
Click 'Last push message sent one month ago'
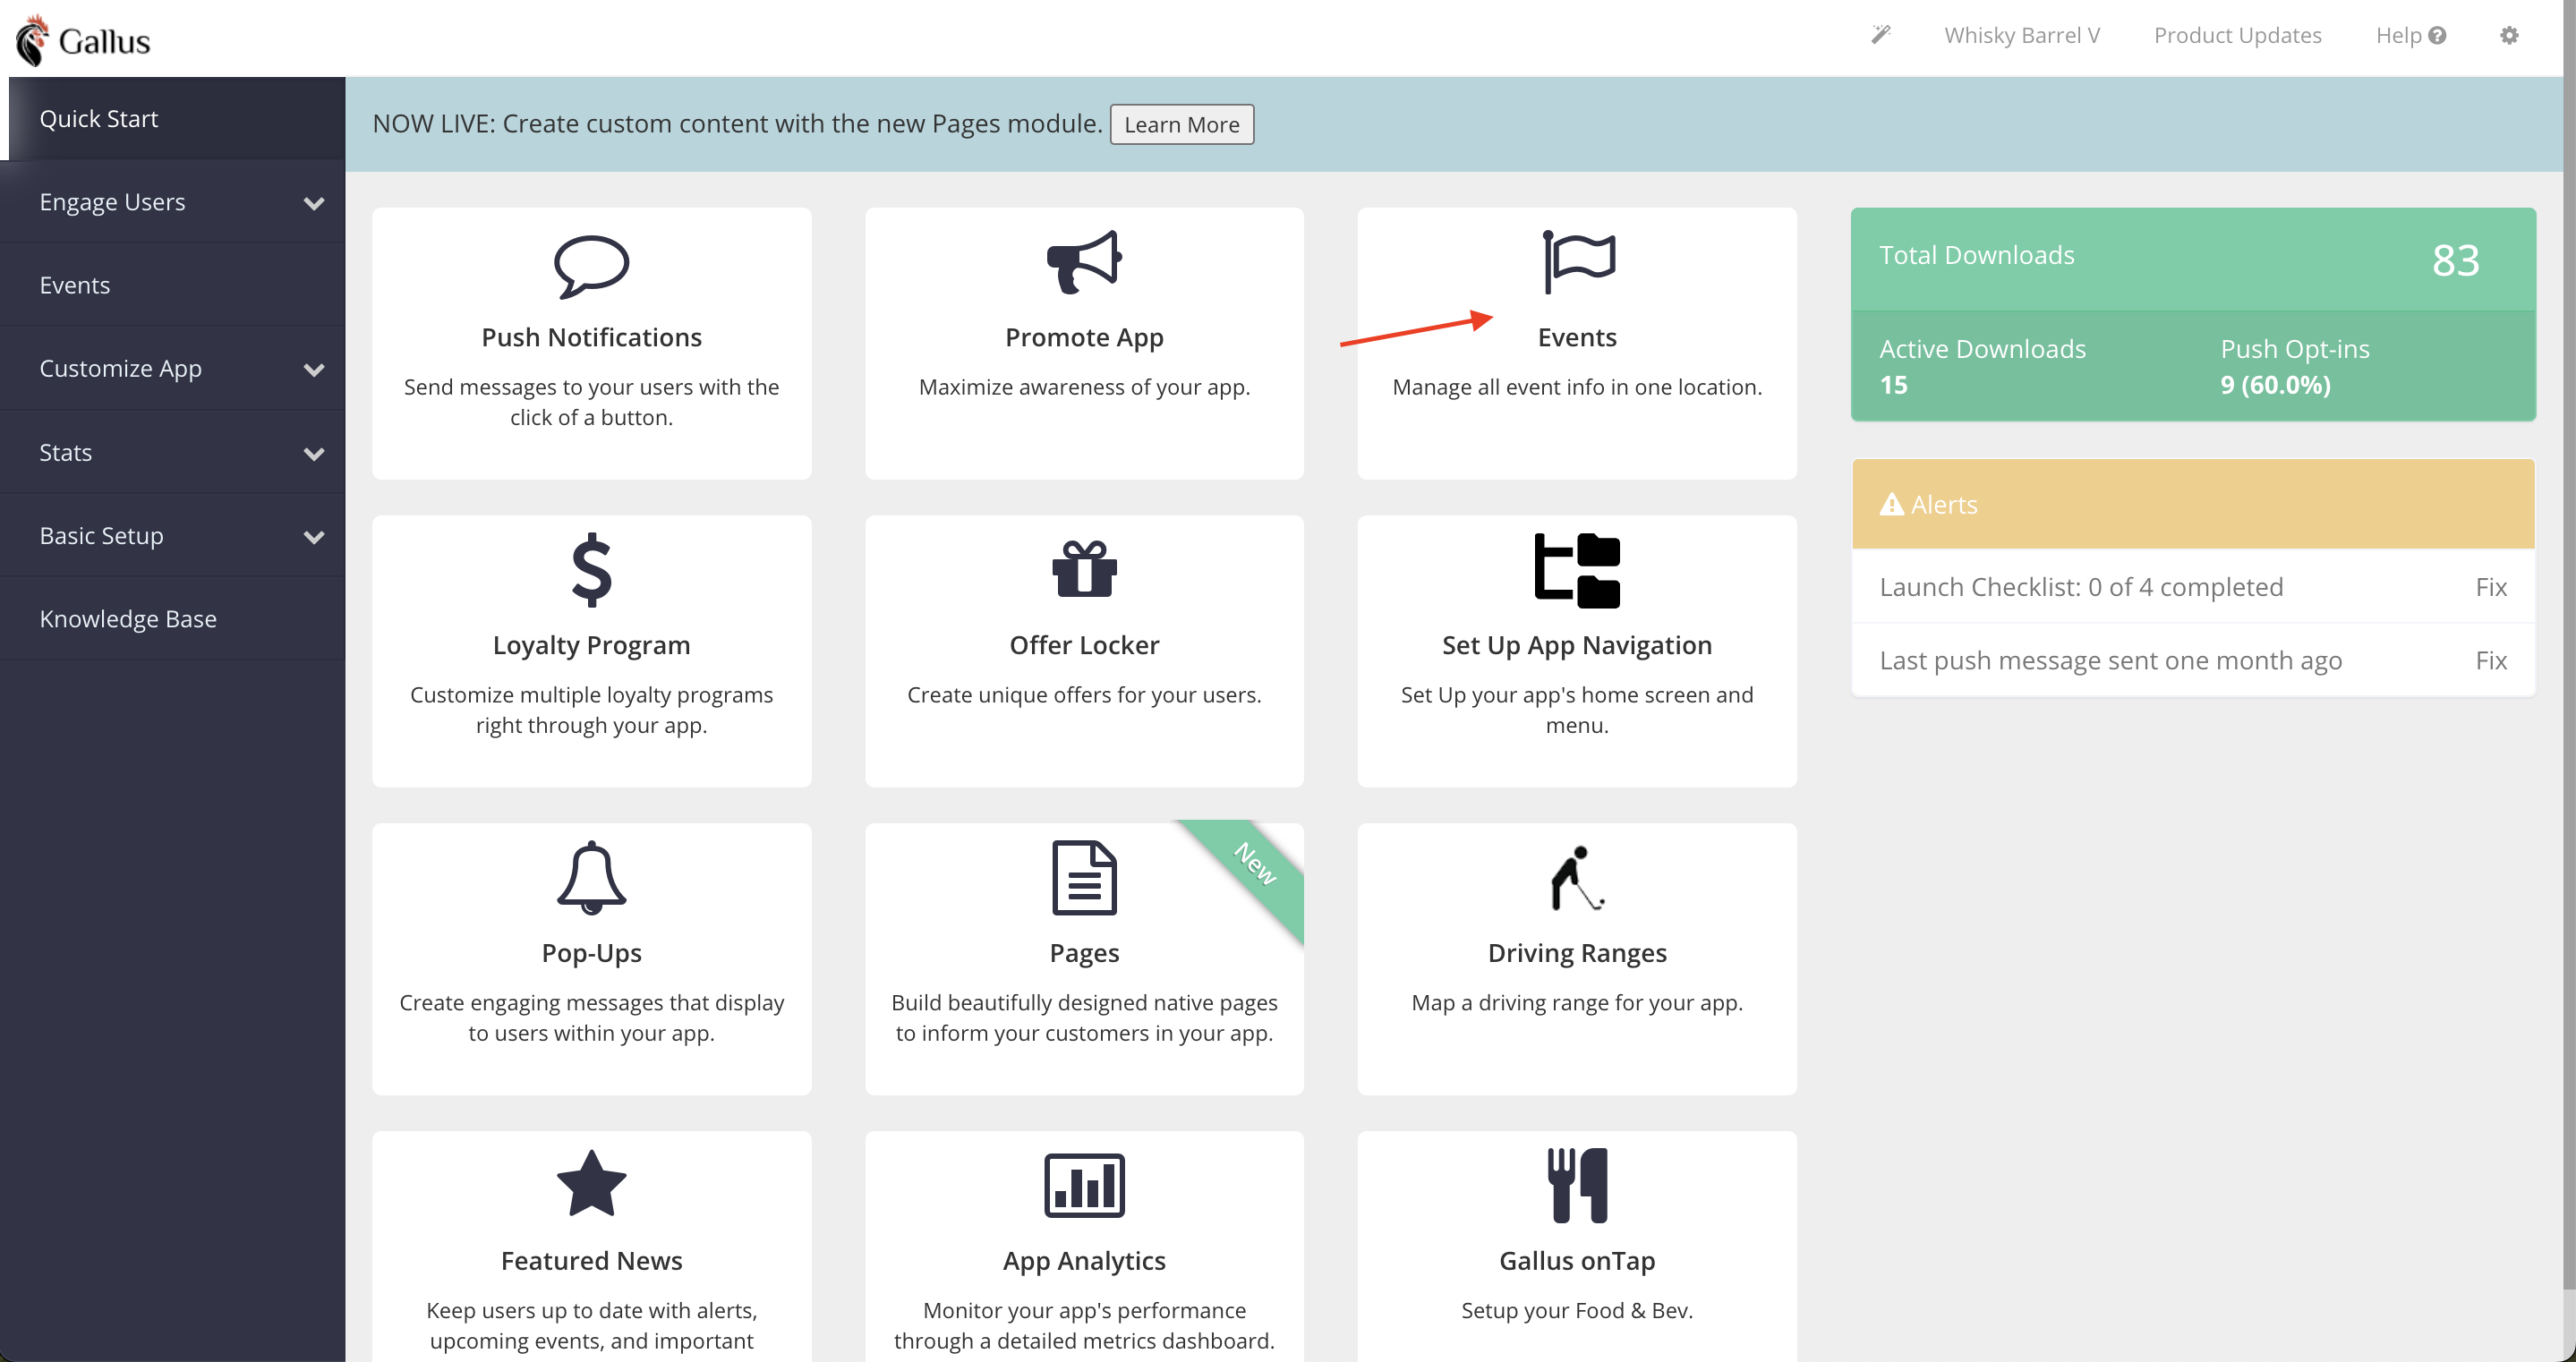2110,660
